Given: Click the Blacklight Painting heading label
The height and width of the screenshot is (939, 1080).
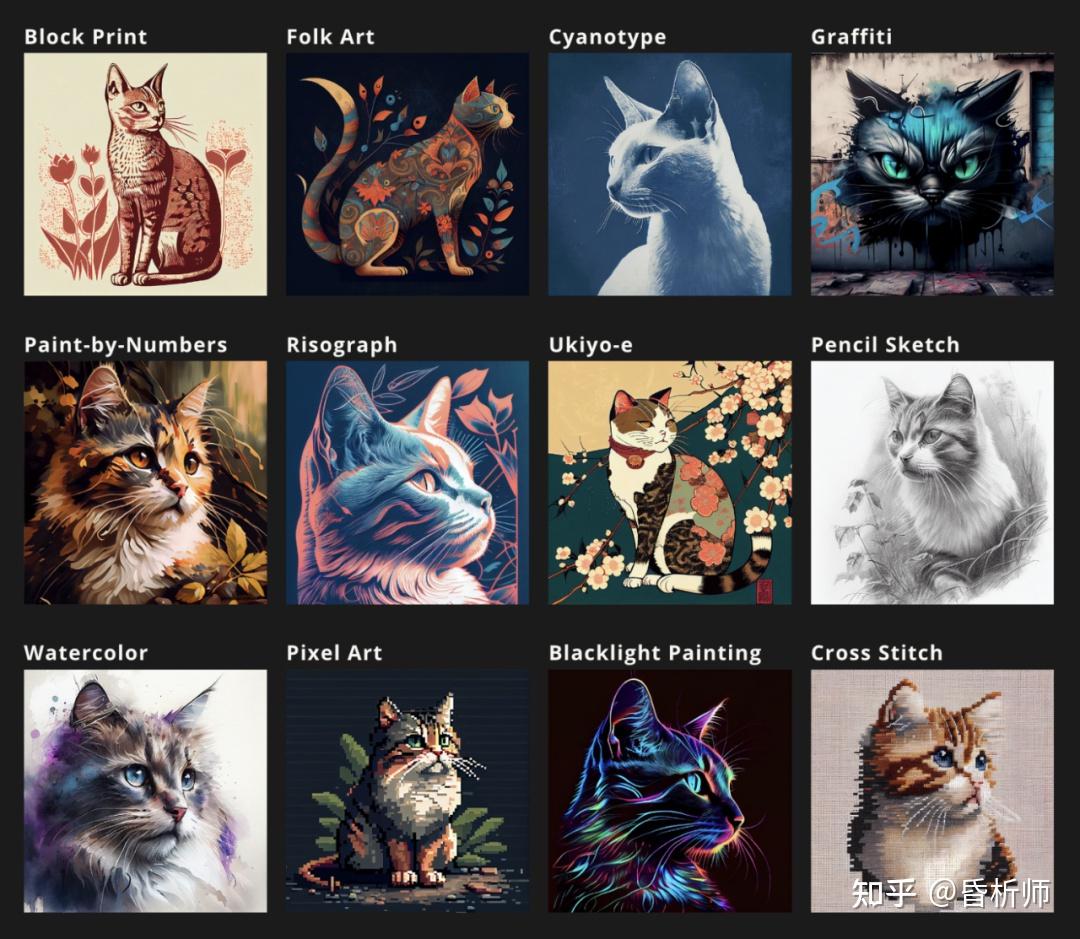Looking at the screenshot, I should 655,653.
